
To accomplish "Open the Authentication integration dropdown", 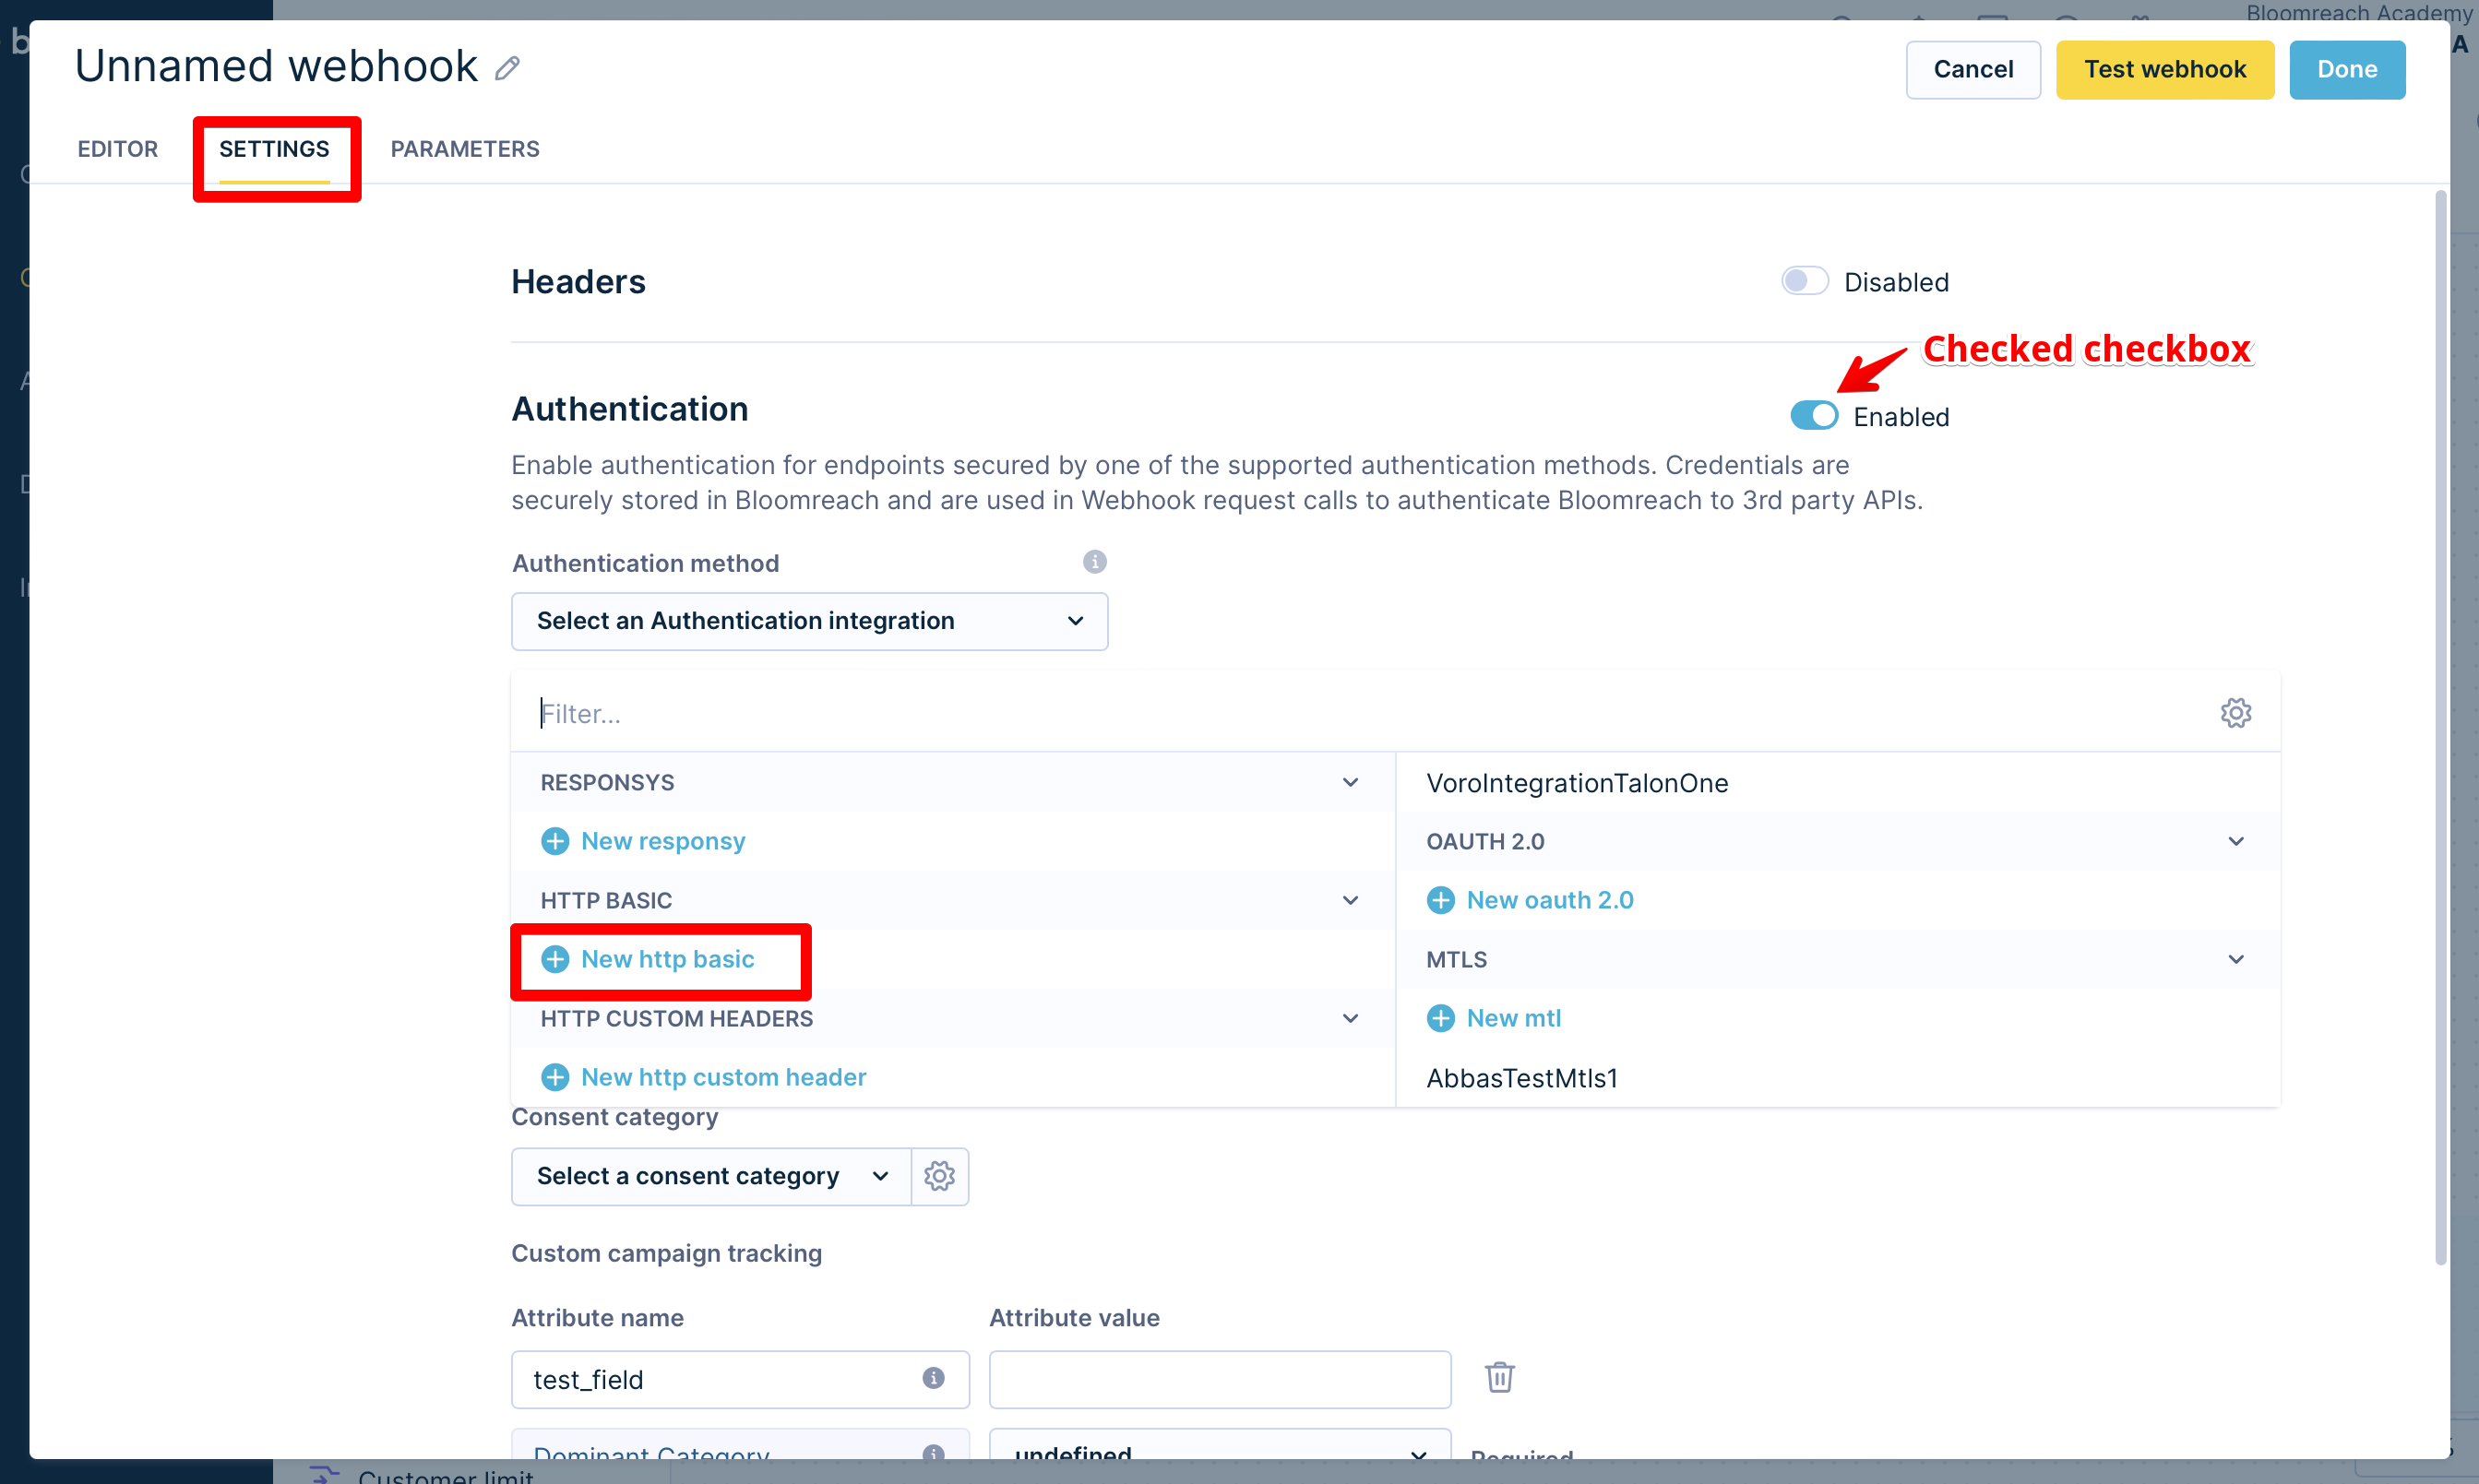I will coord(809,621).
